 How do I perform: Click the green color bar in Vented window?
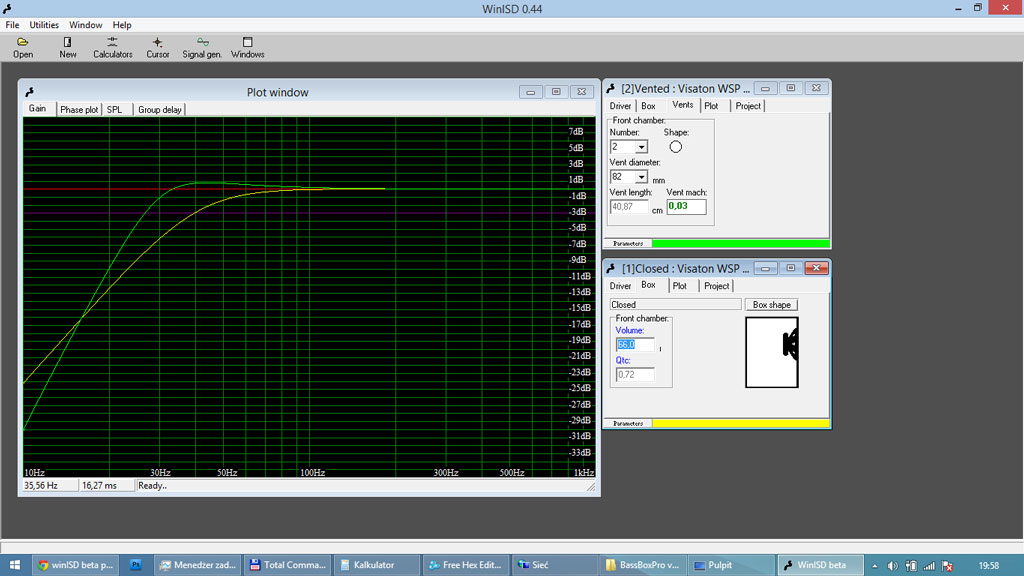coord(740,243)
